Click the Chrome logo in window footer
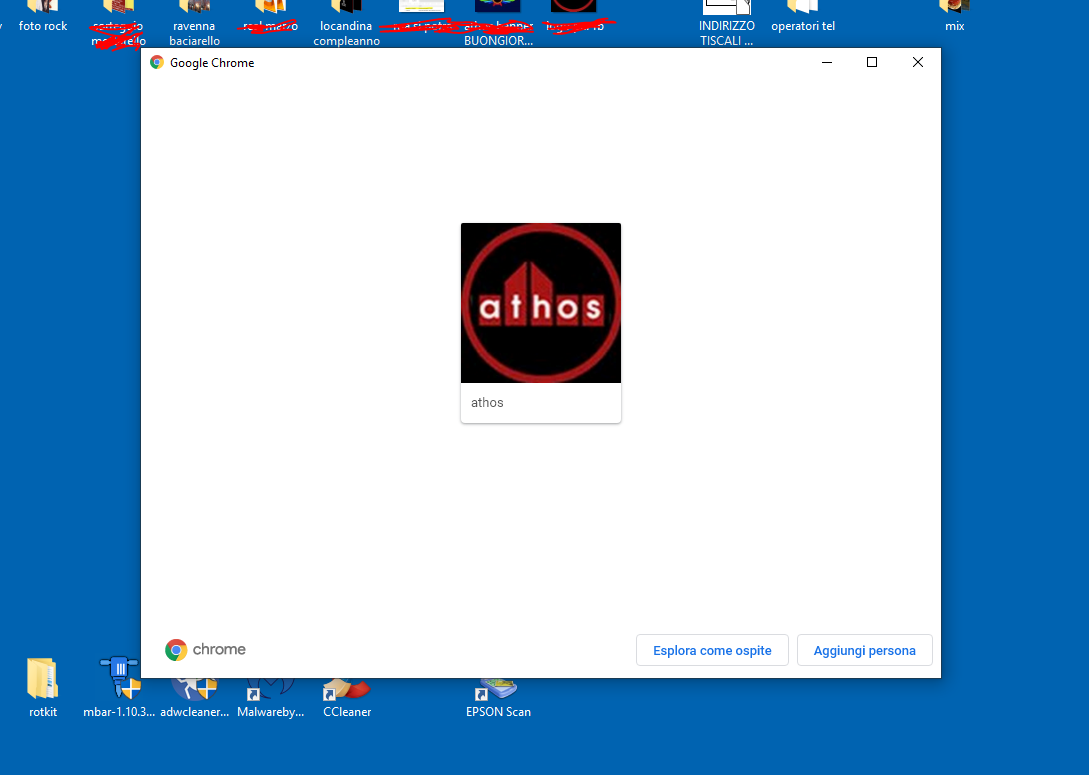 click(x=205, y=650)
